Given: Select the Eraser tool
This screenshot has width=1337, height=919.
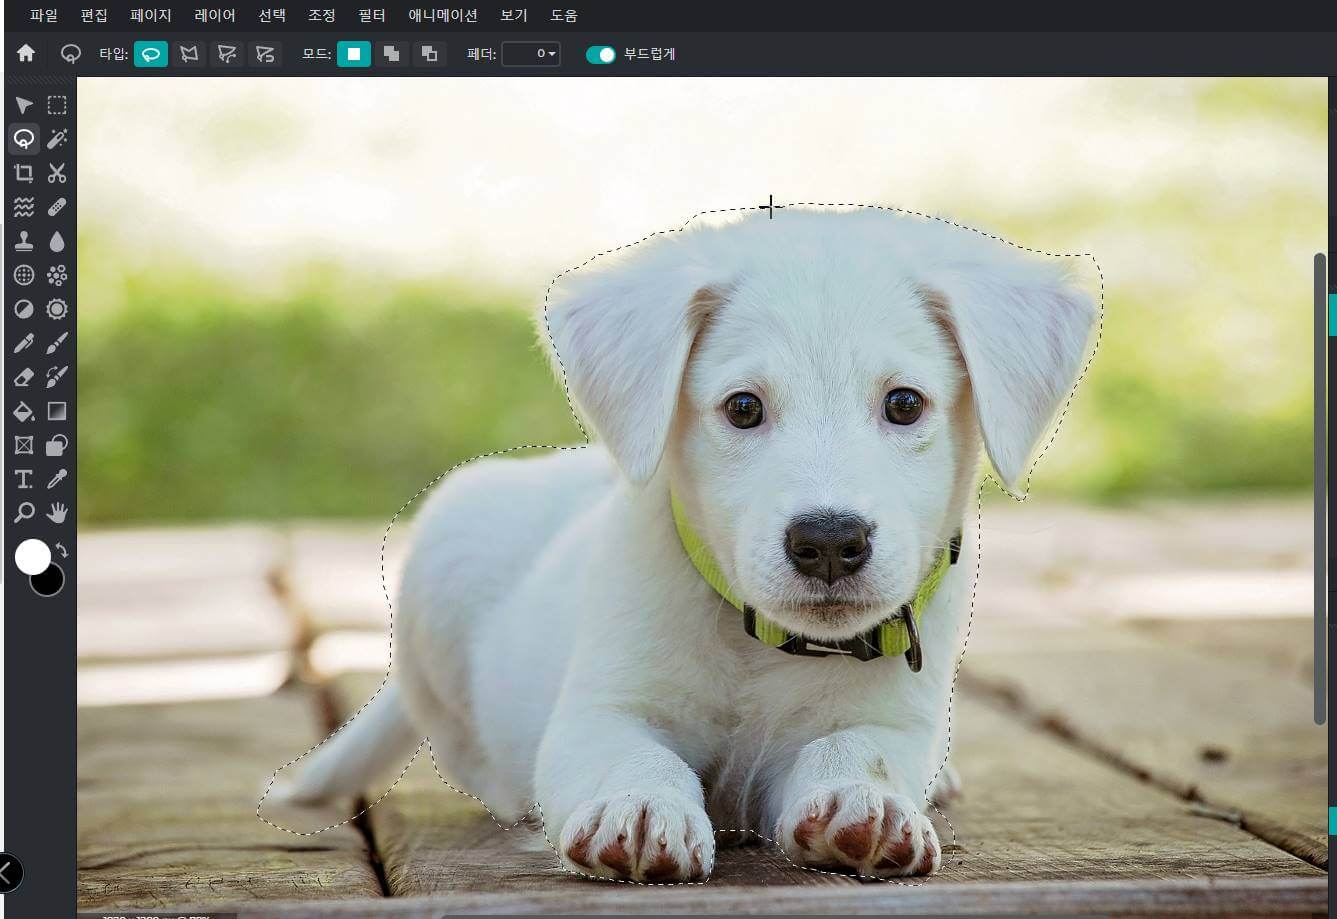Looking at the screenshot, I should tap(24, 377).
